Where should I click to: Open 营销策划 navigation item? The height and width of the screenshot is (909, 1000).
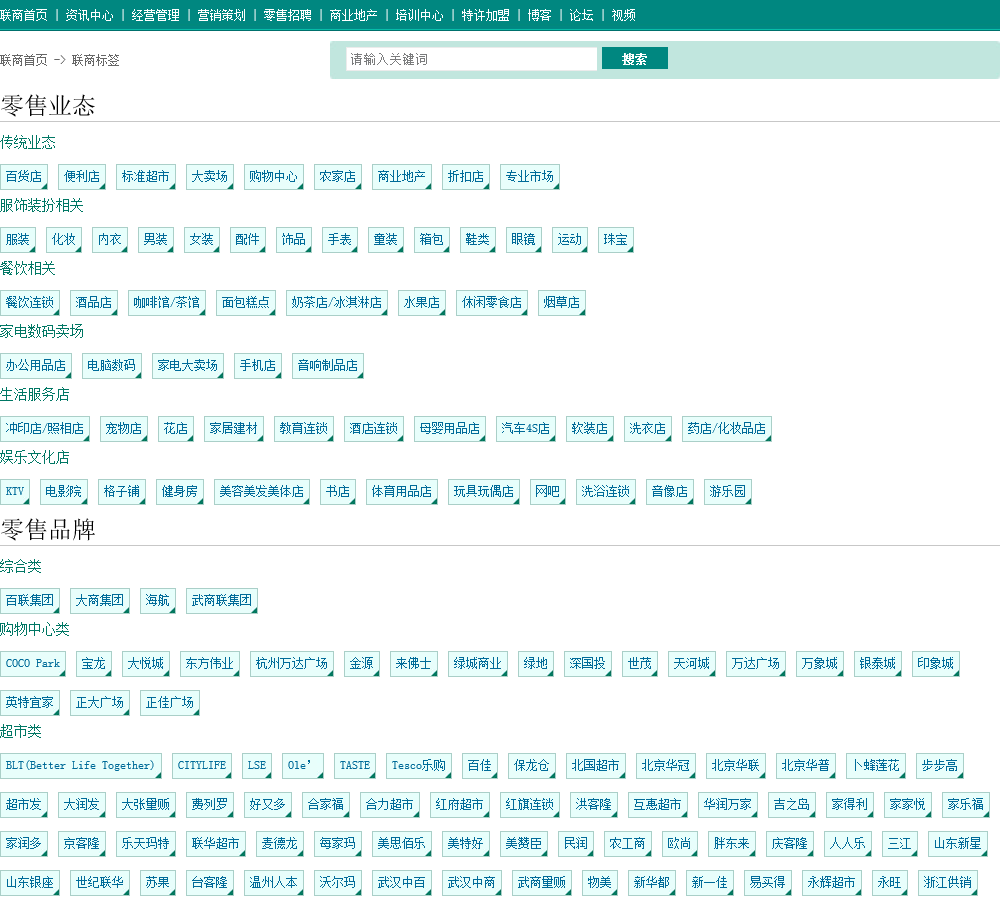[x=221, y=15]
